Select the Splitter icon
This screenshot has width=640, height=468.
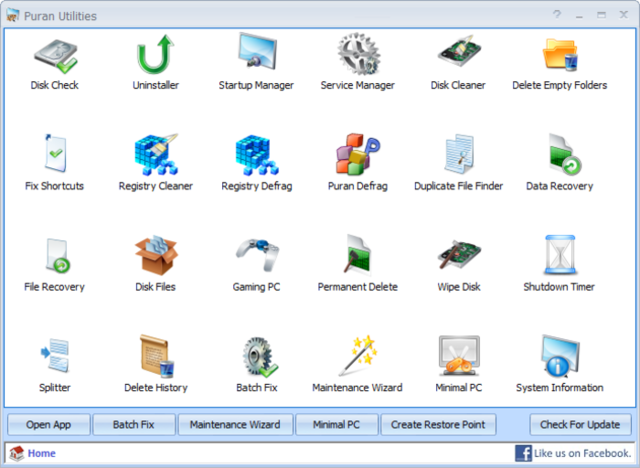click(55, 355)
